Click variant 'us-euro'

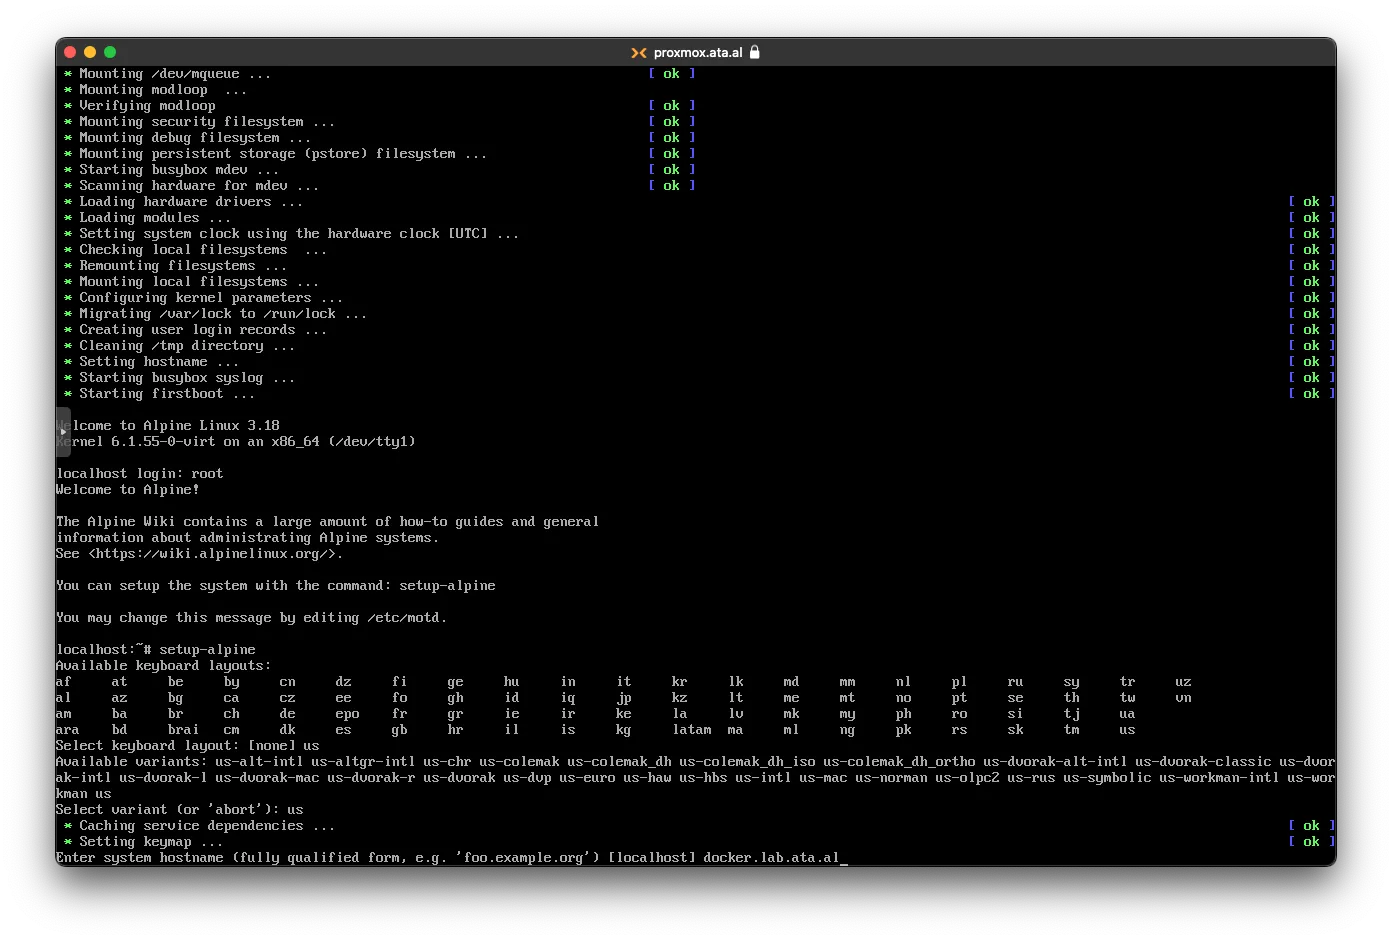pos(587,777)
